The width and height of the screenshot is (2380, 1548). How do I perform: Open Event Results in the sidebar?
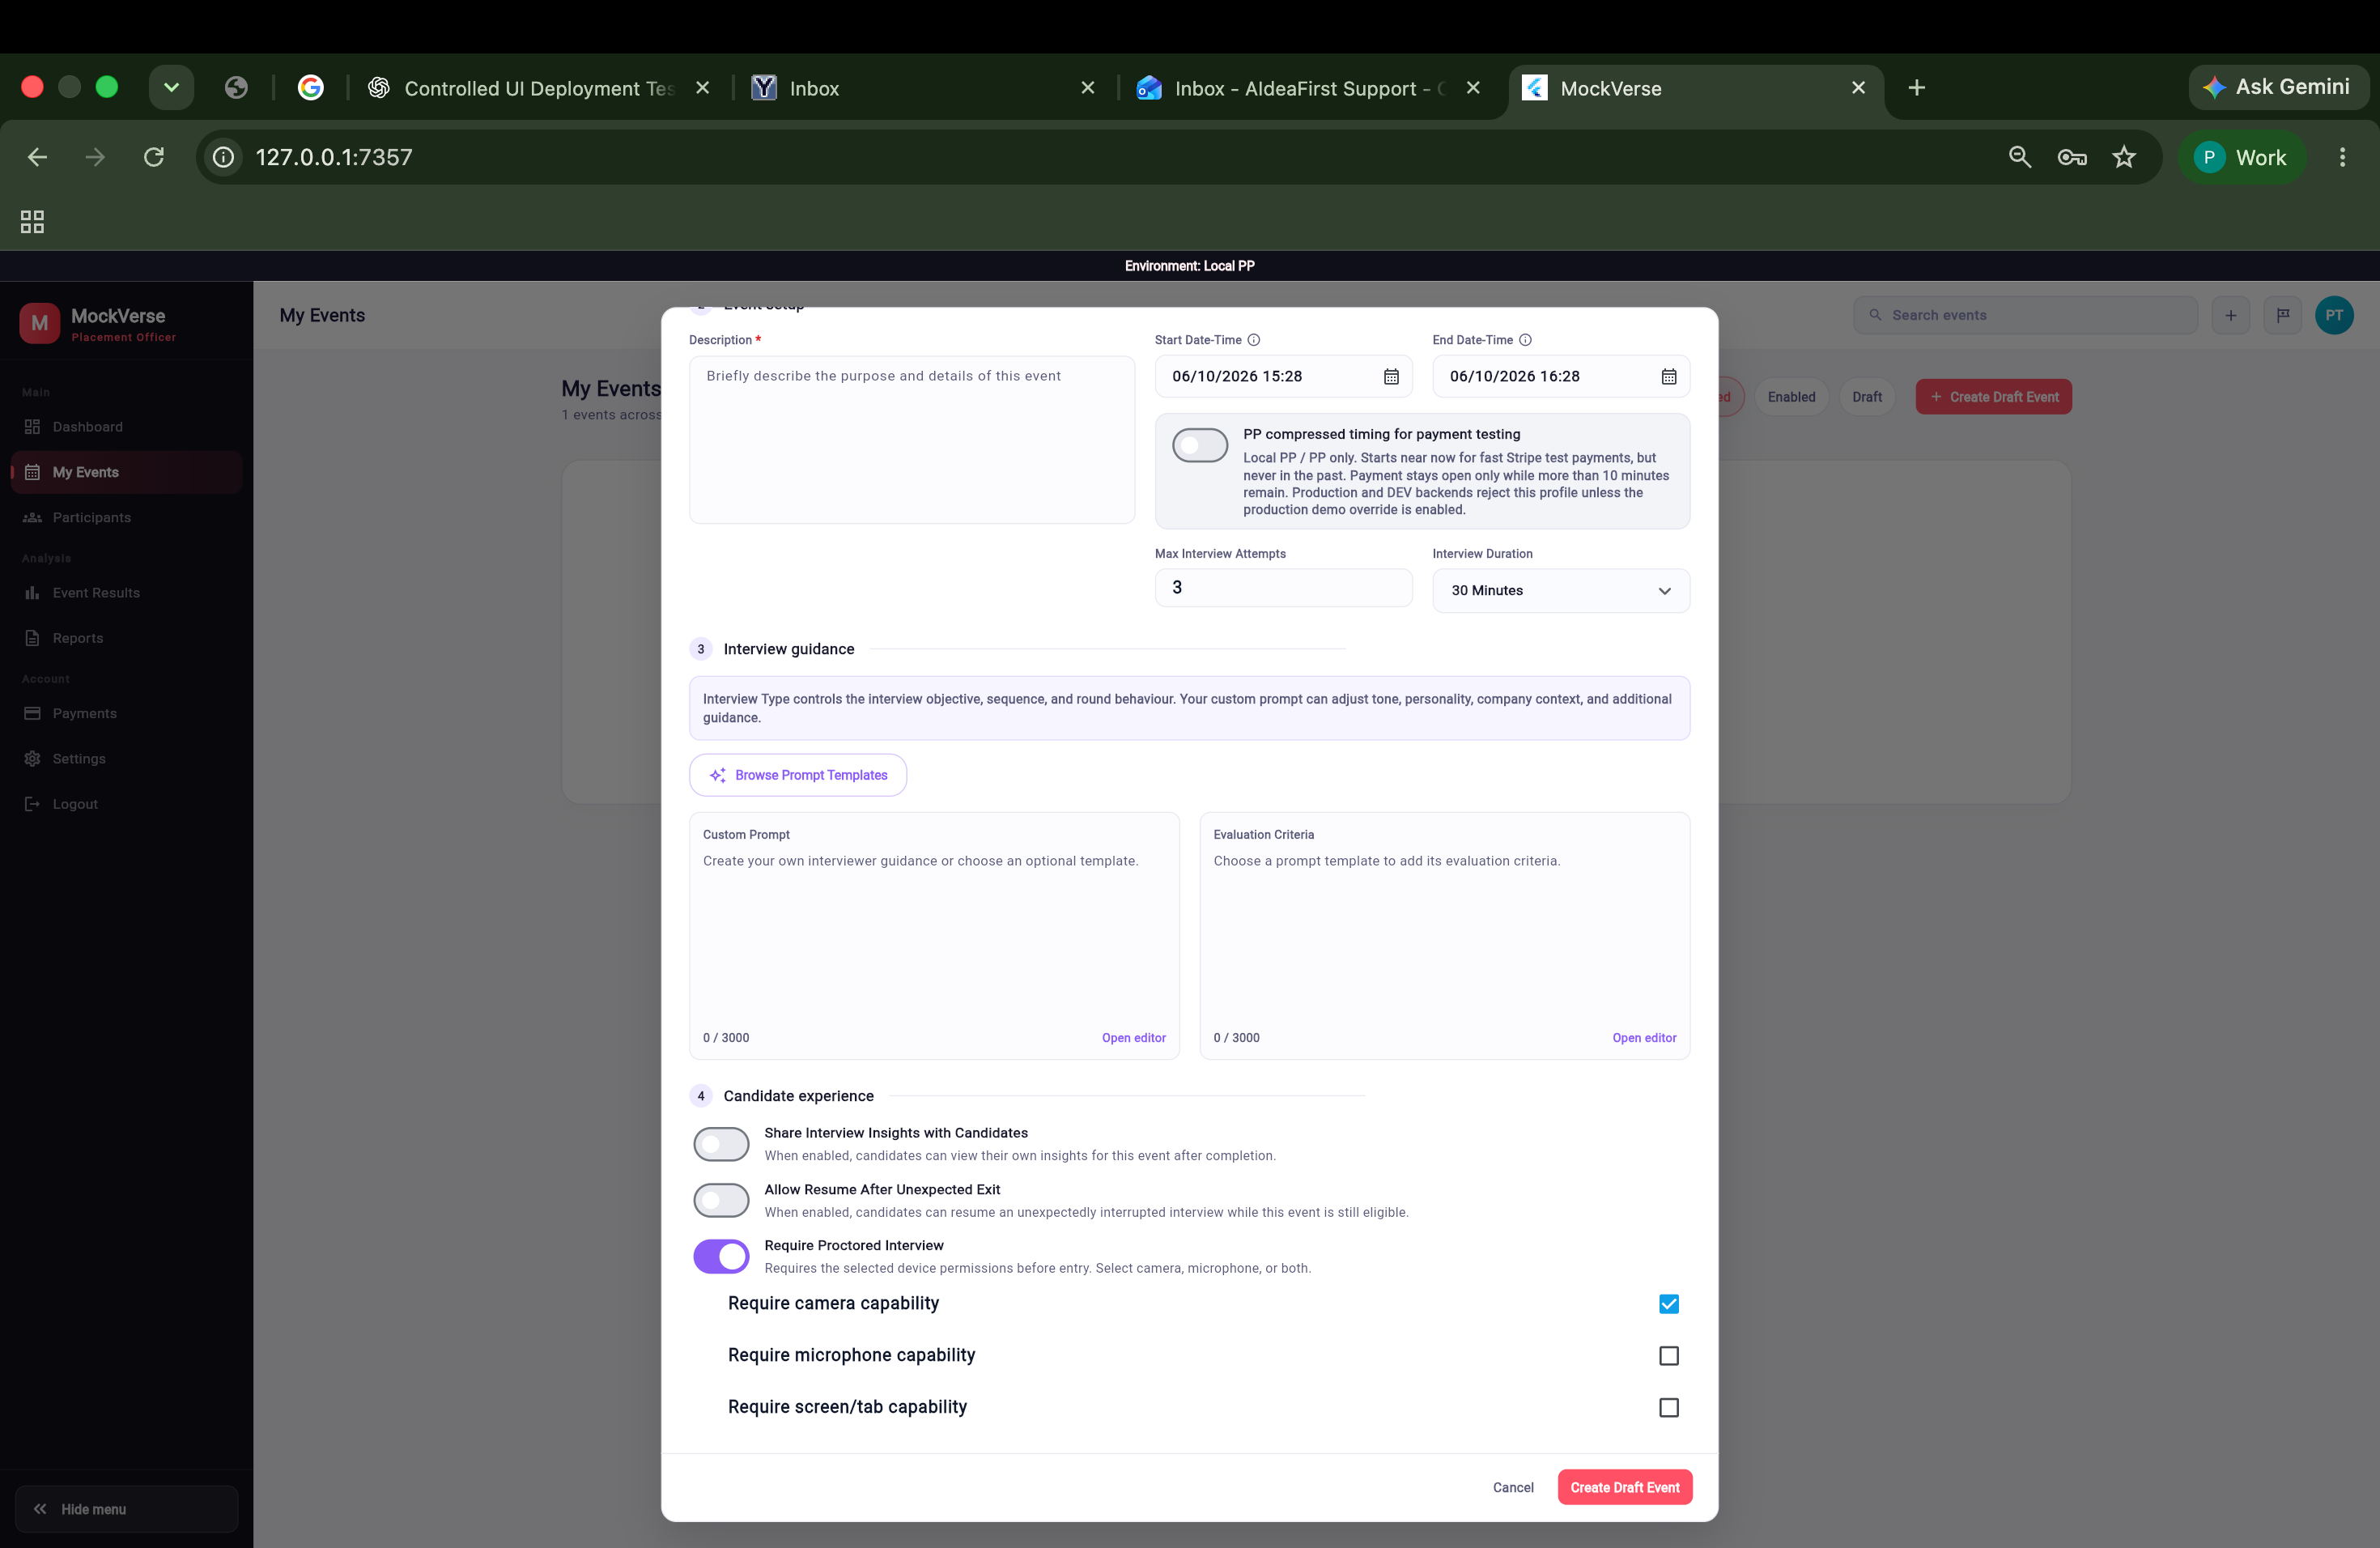pyautogui.click(x=127, y=593)
